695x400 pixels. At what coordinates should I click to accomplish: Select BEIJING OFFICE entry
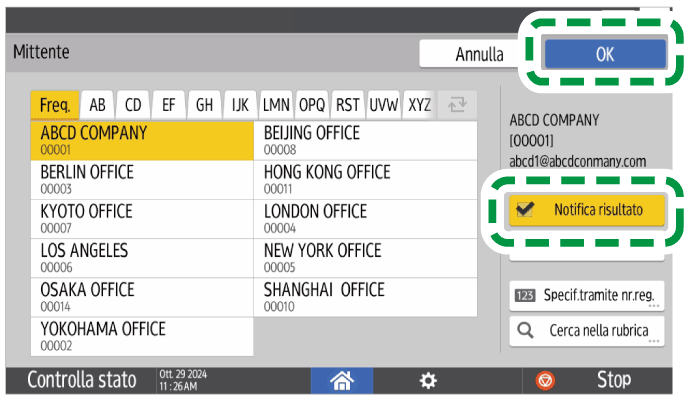[366, 141]
